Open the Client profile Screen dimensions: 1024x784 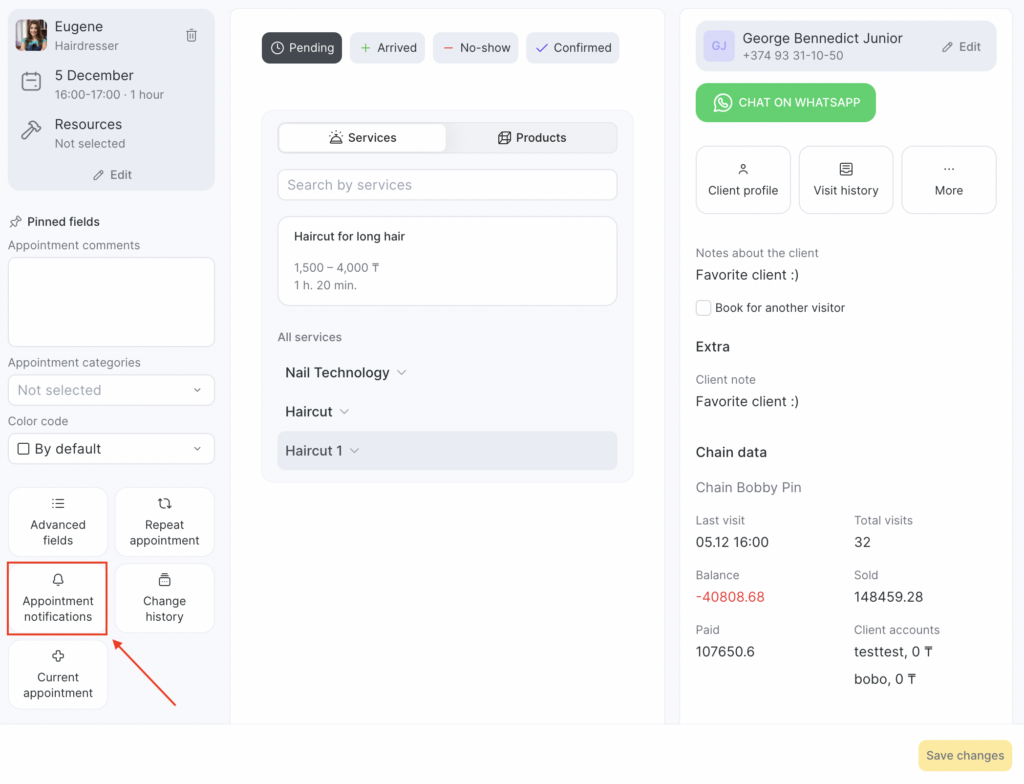(743, 180)
